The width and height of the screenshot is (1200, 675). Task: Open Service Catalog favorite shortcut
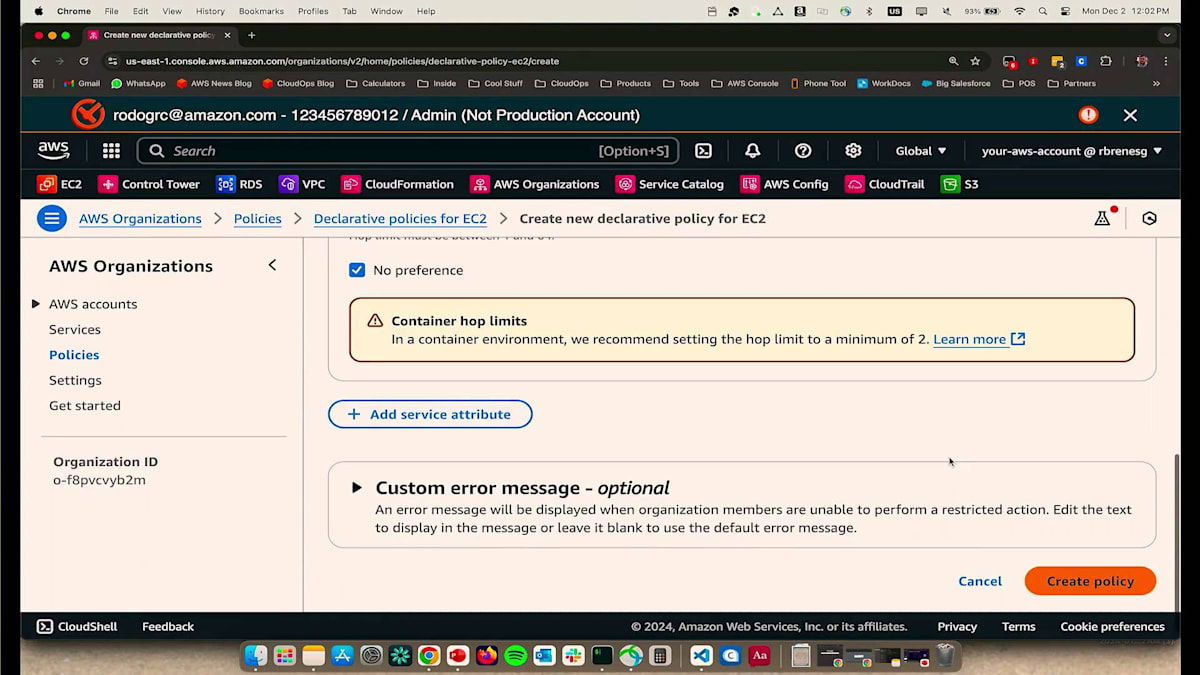[x=669, y=184]
